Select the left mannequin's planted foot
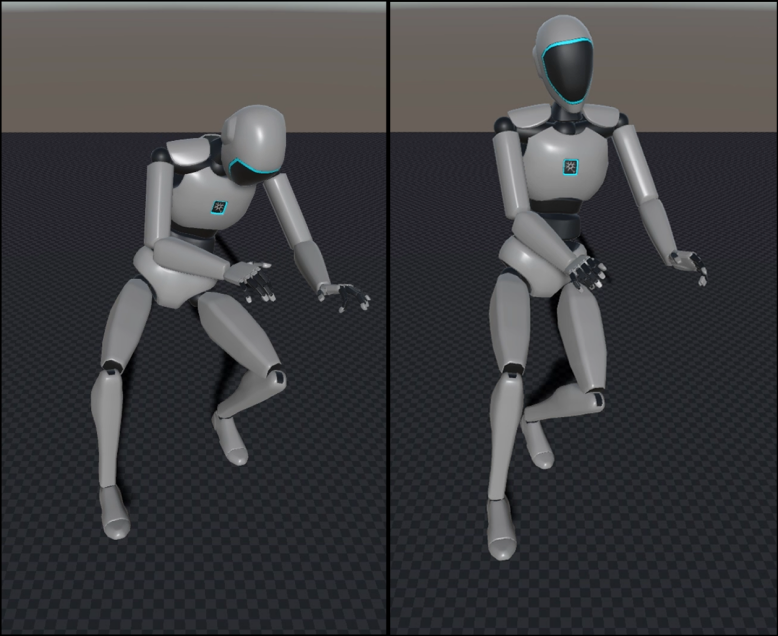The width and height of the screenshot is (778, 636). (x=115, y=513)
